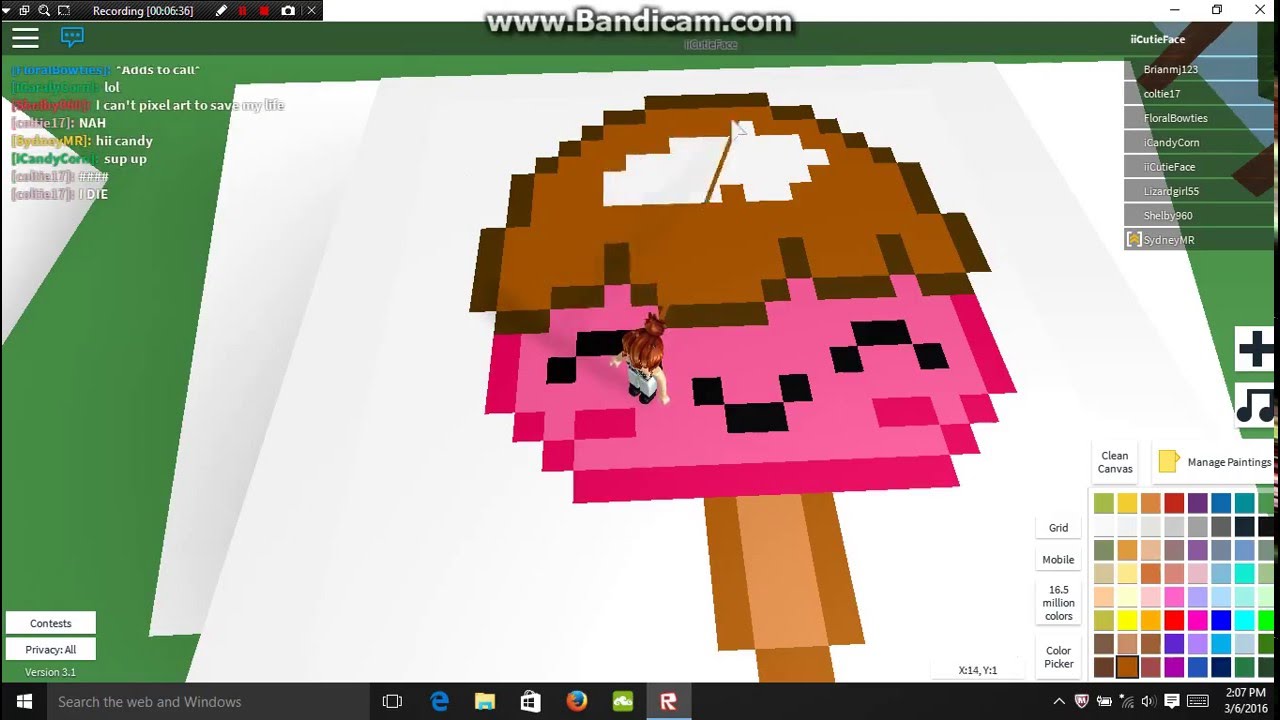Choose the olive green swatch in top row
The height and width of the screenshot is (720, 1280).
[1104, 503]
